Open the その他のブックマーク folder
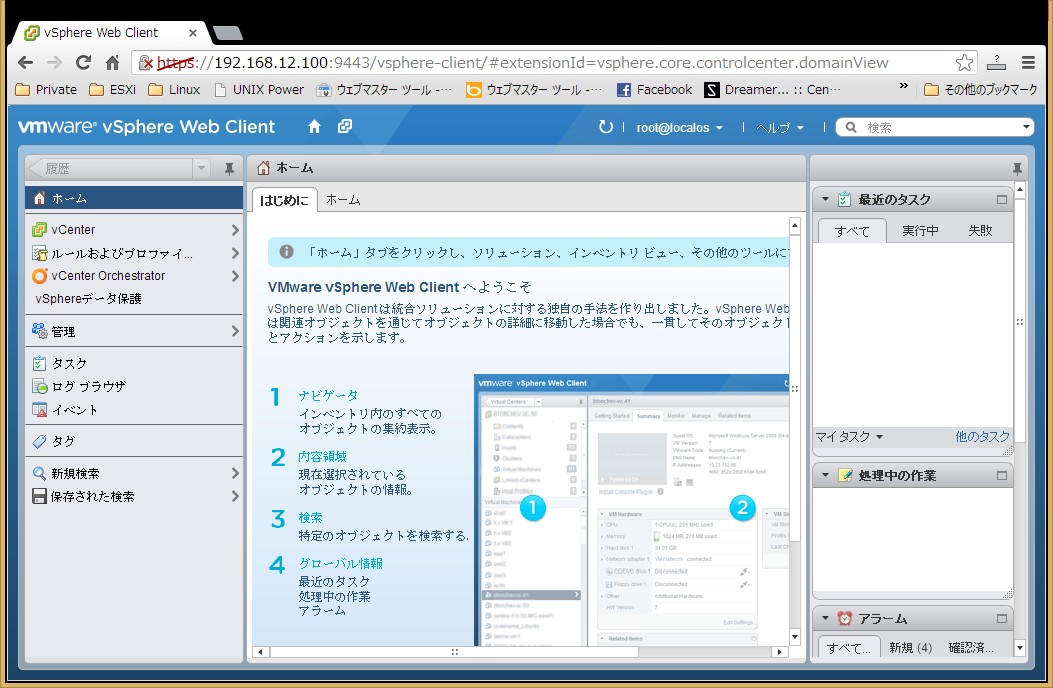This screenshot has height=688, width=1053. click(x=980, y=89)
